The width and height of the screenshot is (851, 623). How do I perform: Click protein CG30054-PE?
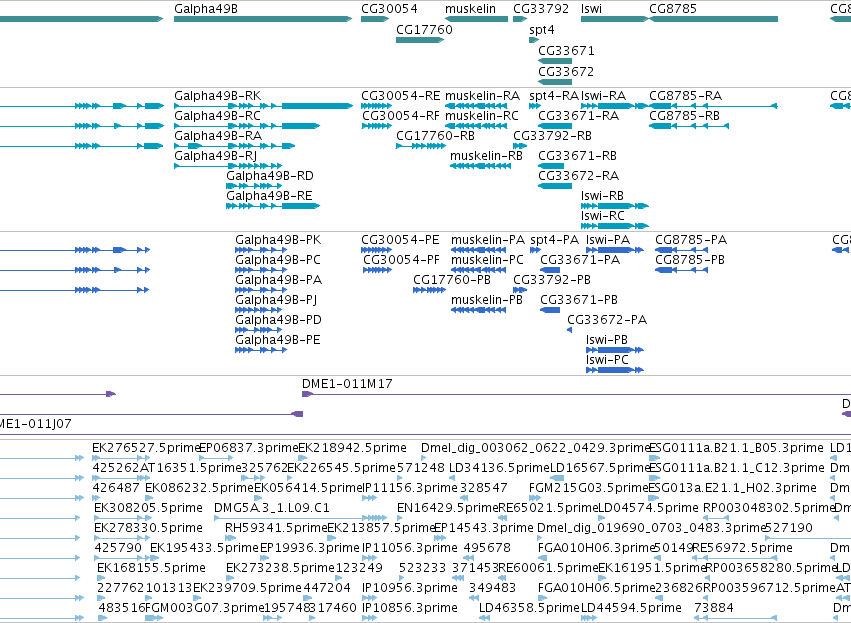click(401, 240)
